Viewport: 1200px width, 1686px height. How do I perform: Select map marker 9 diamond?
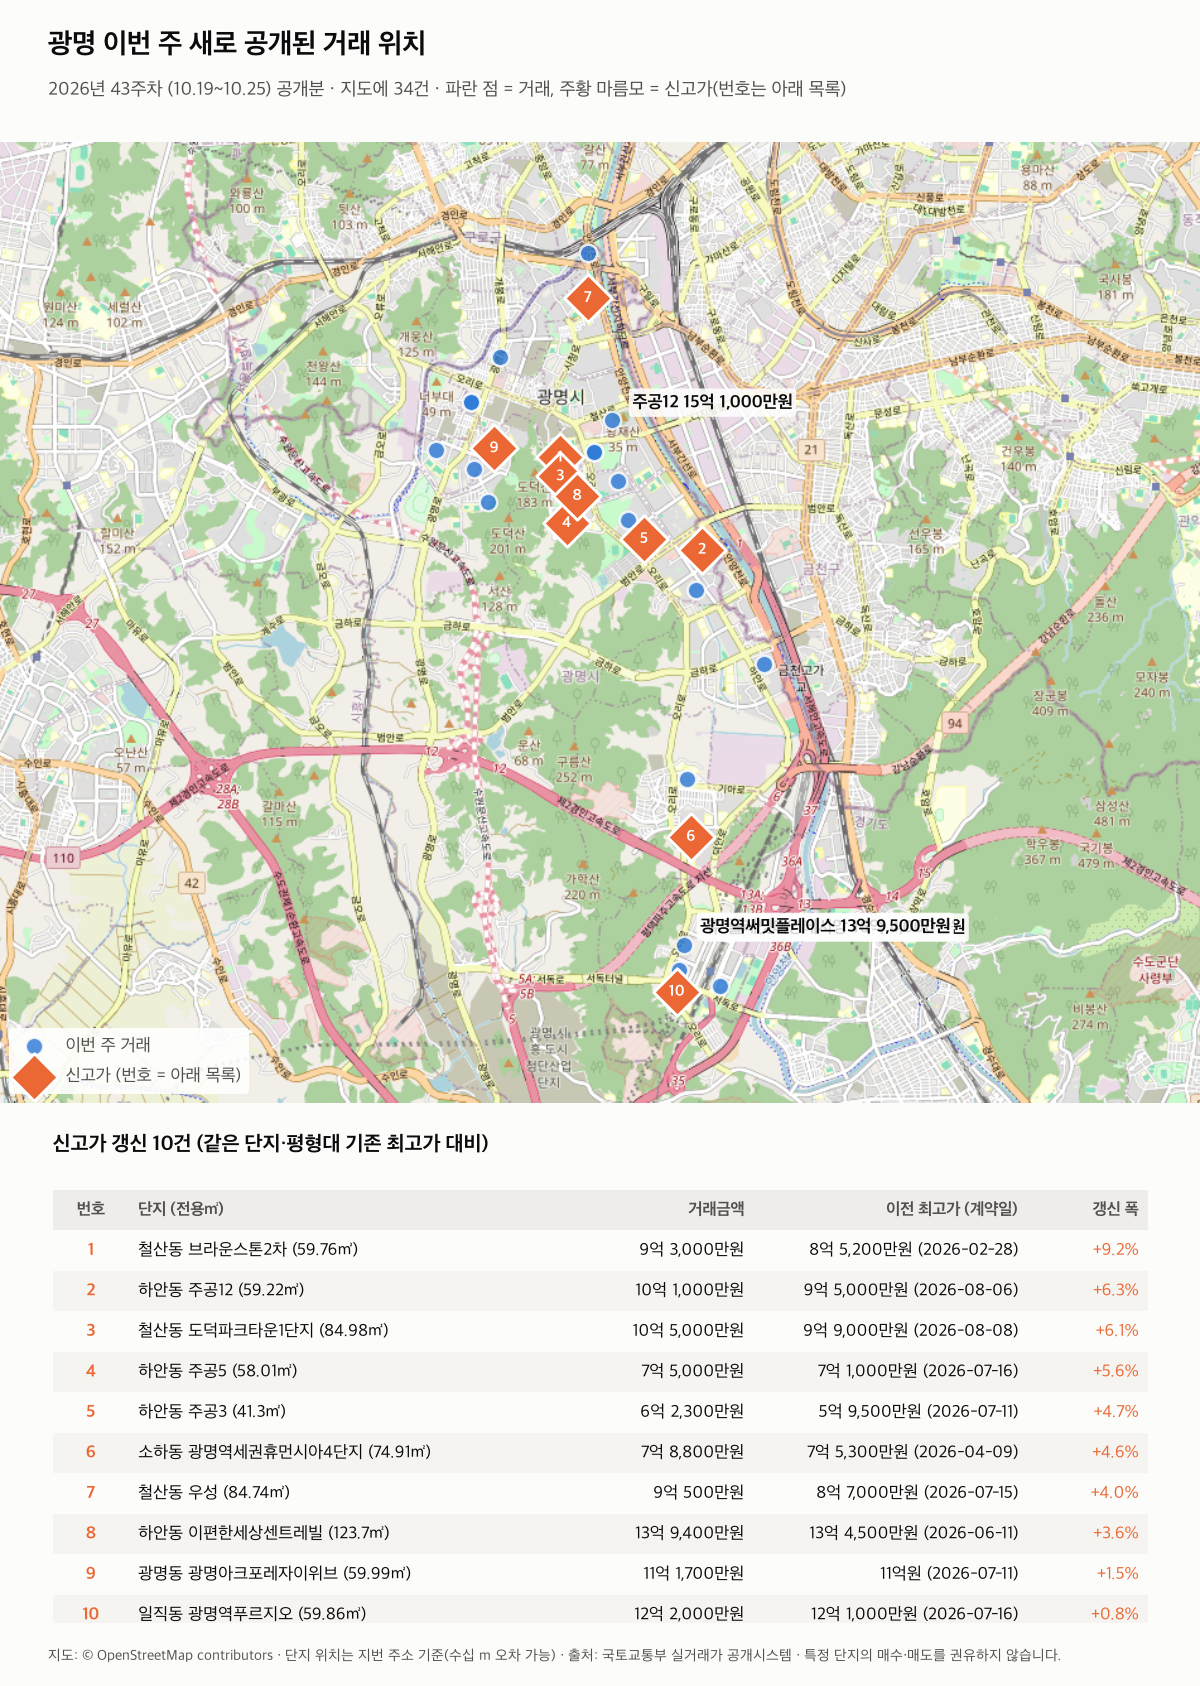(x=494, y=448)
